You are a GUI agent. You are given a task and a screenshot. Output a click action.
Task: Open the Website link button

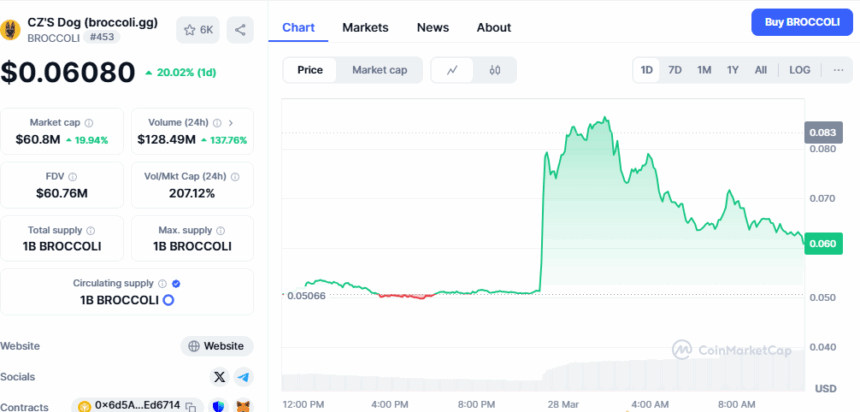(x=217, y=346)
